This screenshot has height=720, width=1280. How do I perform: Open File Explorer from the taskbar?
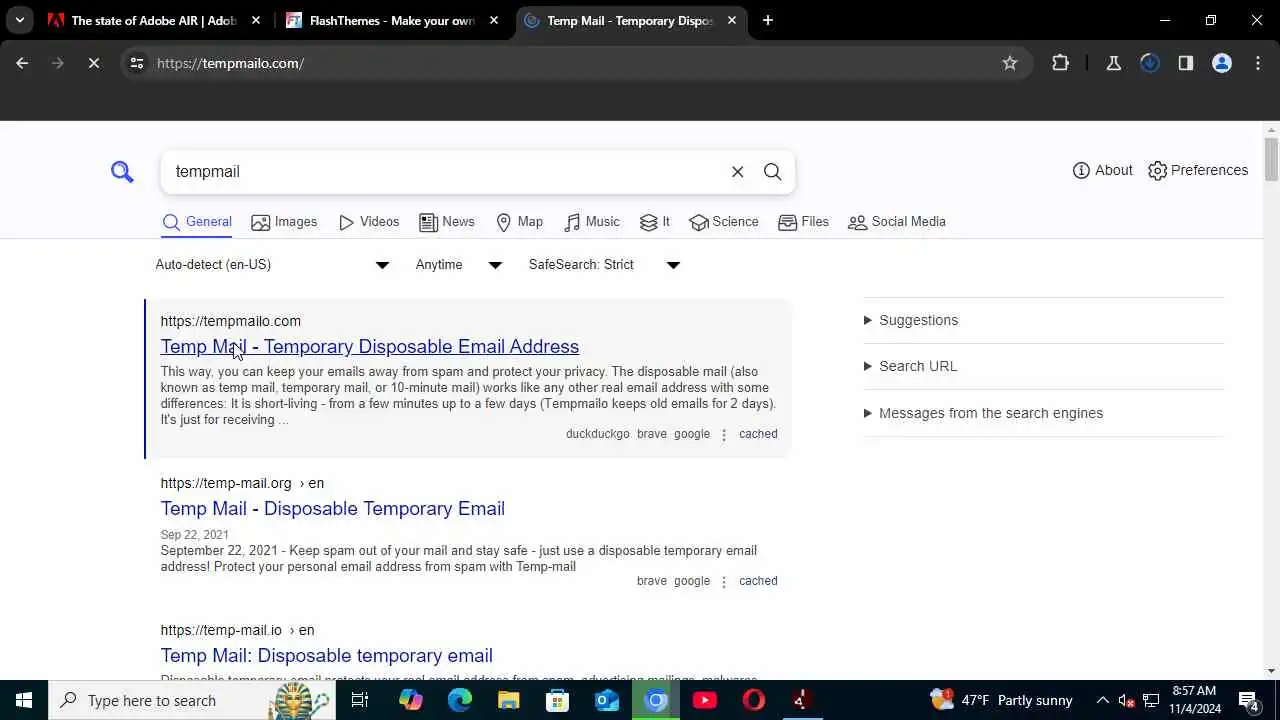pyautogui.click(x=508, y=700)
